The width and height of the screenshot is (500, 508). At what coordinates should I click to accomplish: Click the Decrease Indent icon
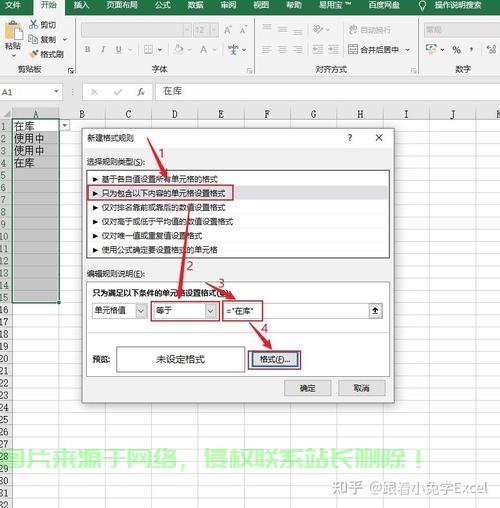(x=318, y=50)
